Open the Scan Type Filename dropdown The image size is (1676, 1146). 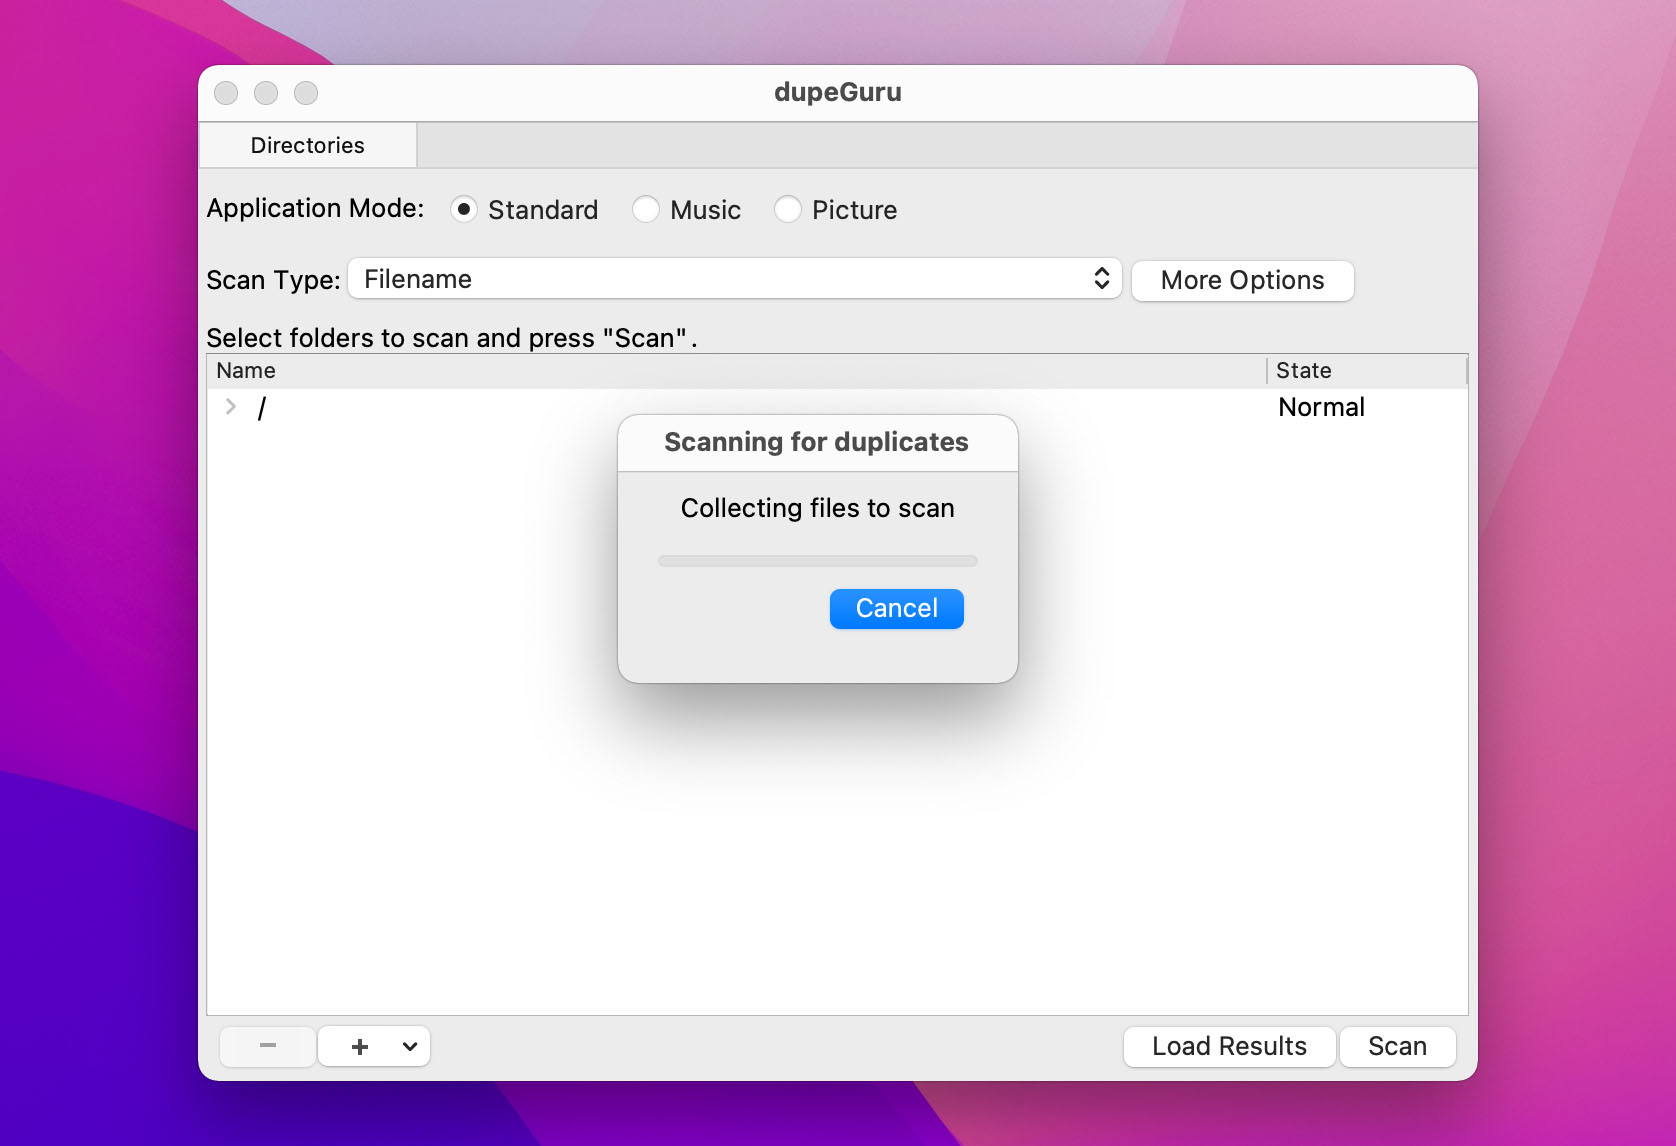pyautogui.click(x=735, y=279)
